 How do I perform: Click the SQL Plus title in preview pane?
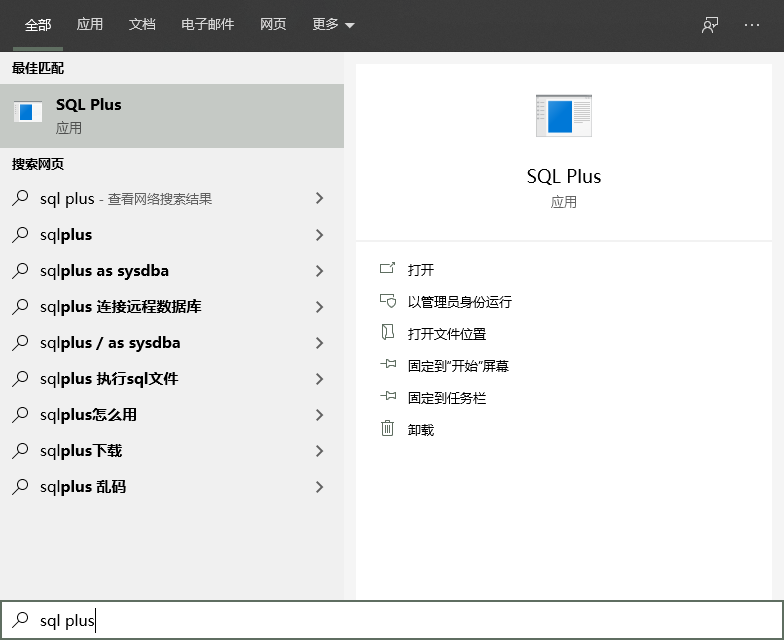(x=564, y=176)
